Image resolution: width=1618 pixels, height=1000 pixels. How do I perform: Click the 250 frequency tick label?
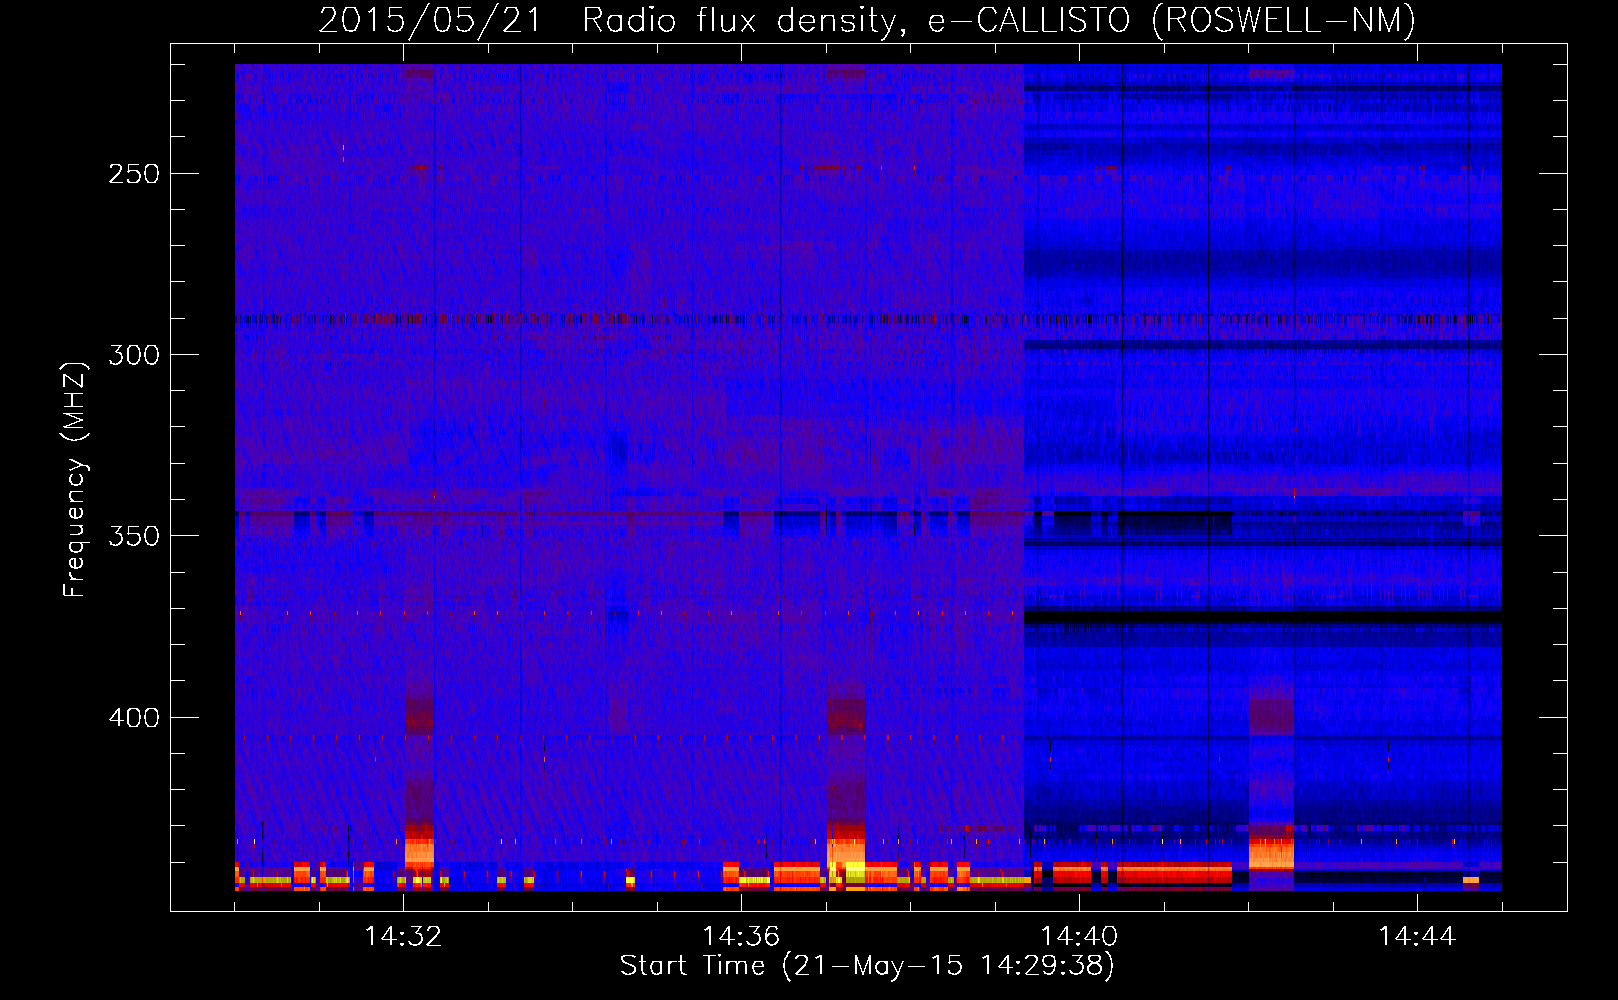[134, 174]
